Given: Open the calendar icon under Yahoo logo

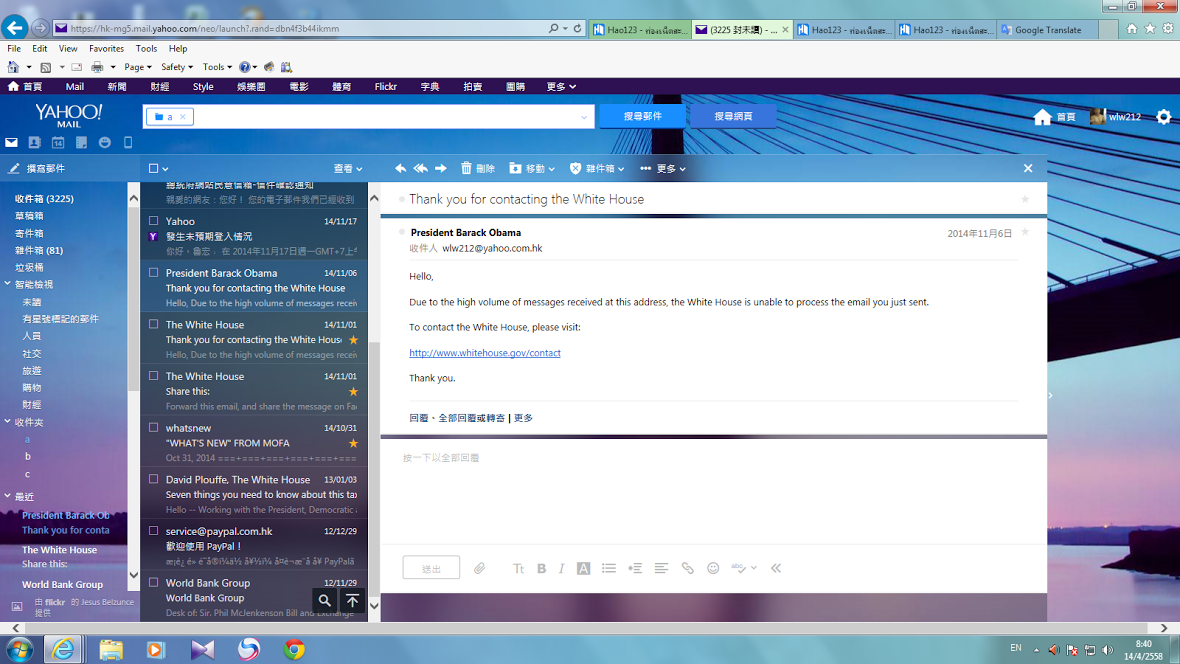Looking at the screenshot, I should coord(58,142).
